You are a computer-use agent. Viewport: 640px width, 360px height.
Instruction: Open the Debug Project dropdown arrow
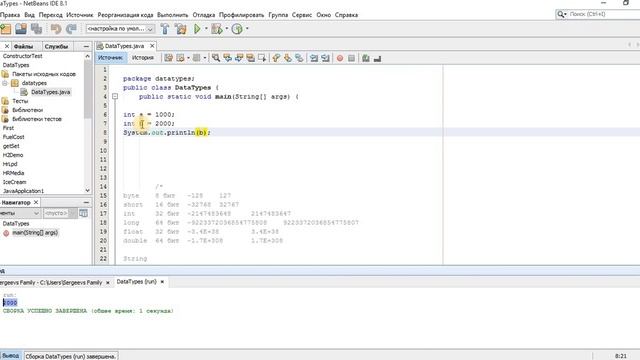click(x=227, y=29)
